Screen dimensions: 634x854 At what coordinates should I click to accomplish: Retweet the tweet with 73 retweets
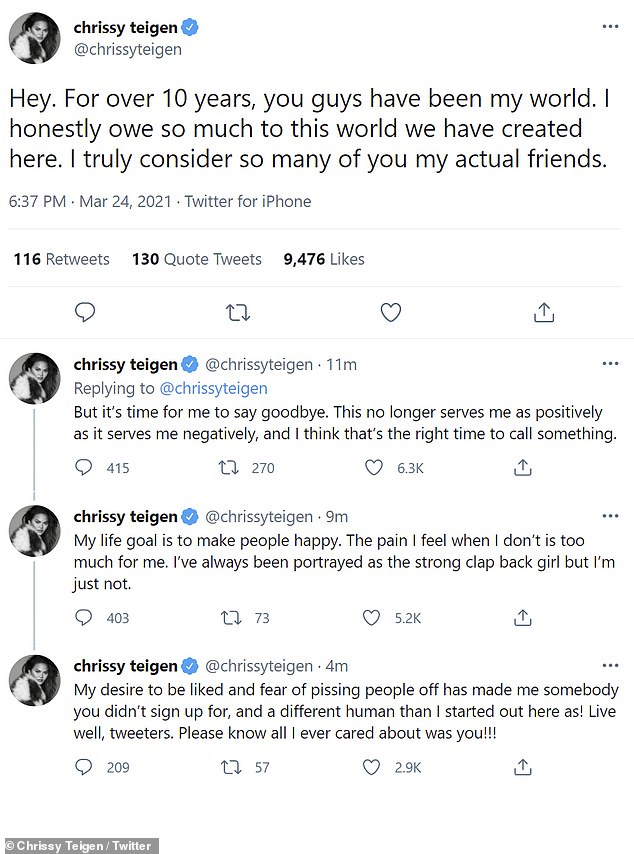tap(232, 618)
